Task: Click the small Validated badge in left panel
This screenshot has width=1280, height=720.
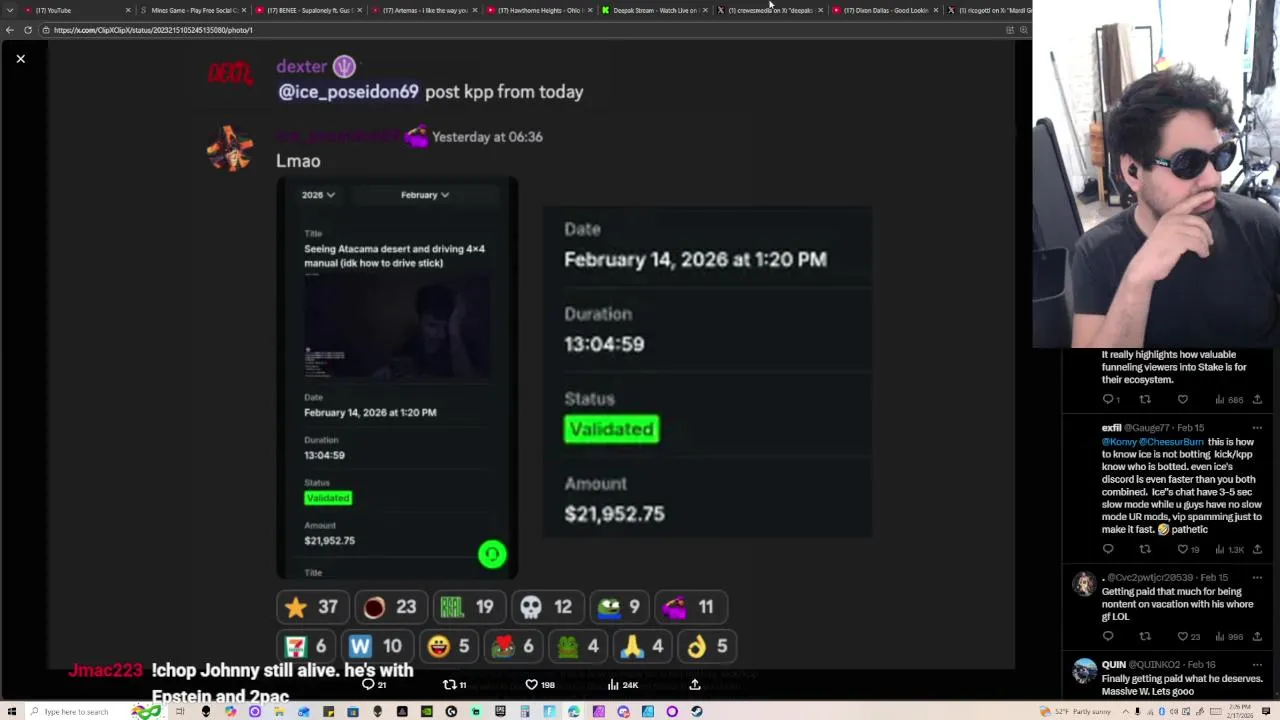Action: click(328, 498)
